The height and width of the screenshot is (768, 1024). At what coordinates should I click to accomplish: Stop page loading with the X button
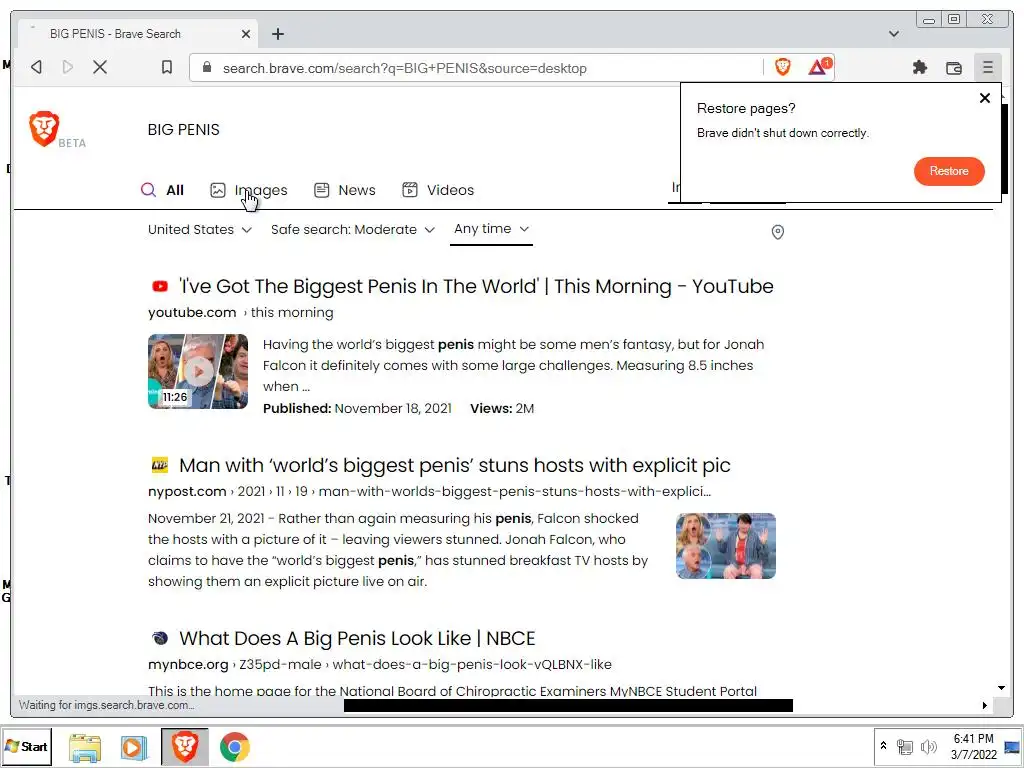click(x=100, y=67)
